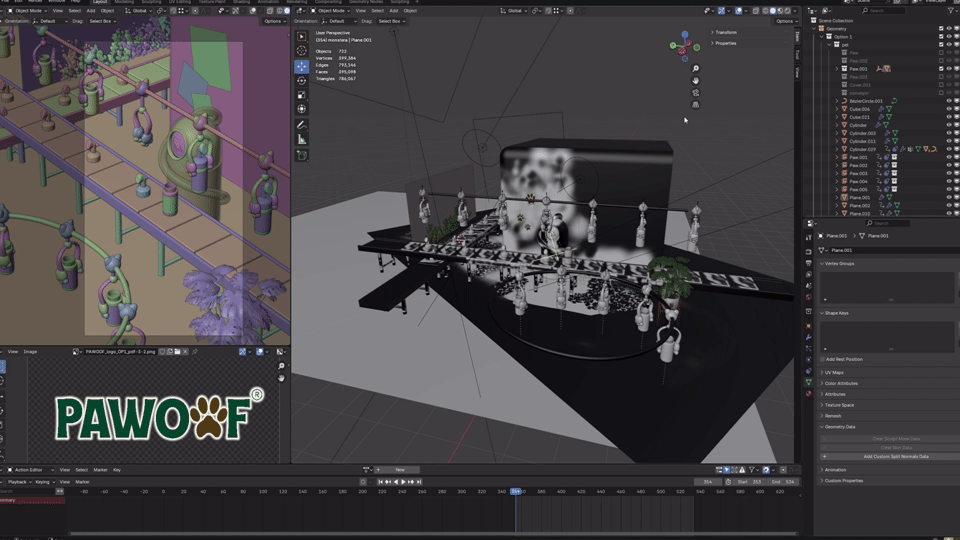960x540 pixels.
Task: Open the Object Data green triangle tab
Action: coord(809,382)
